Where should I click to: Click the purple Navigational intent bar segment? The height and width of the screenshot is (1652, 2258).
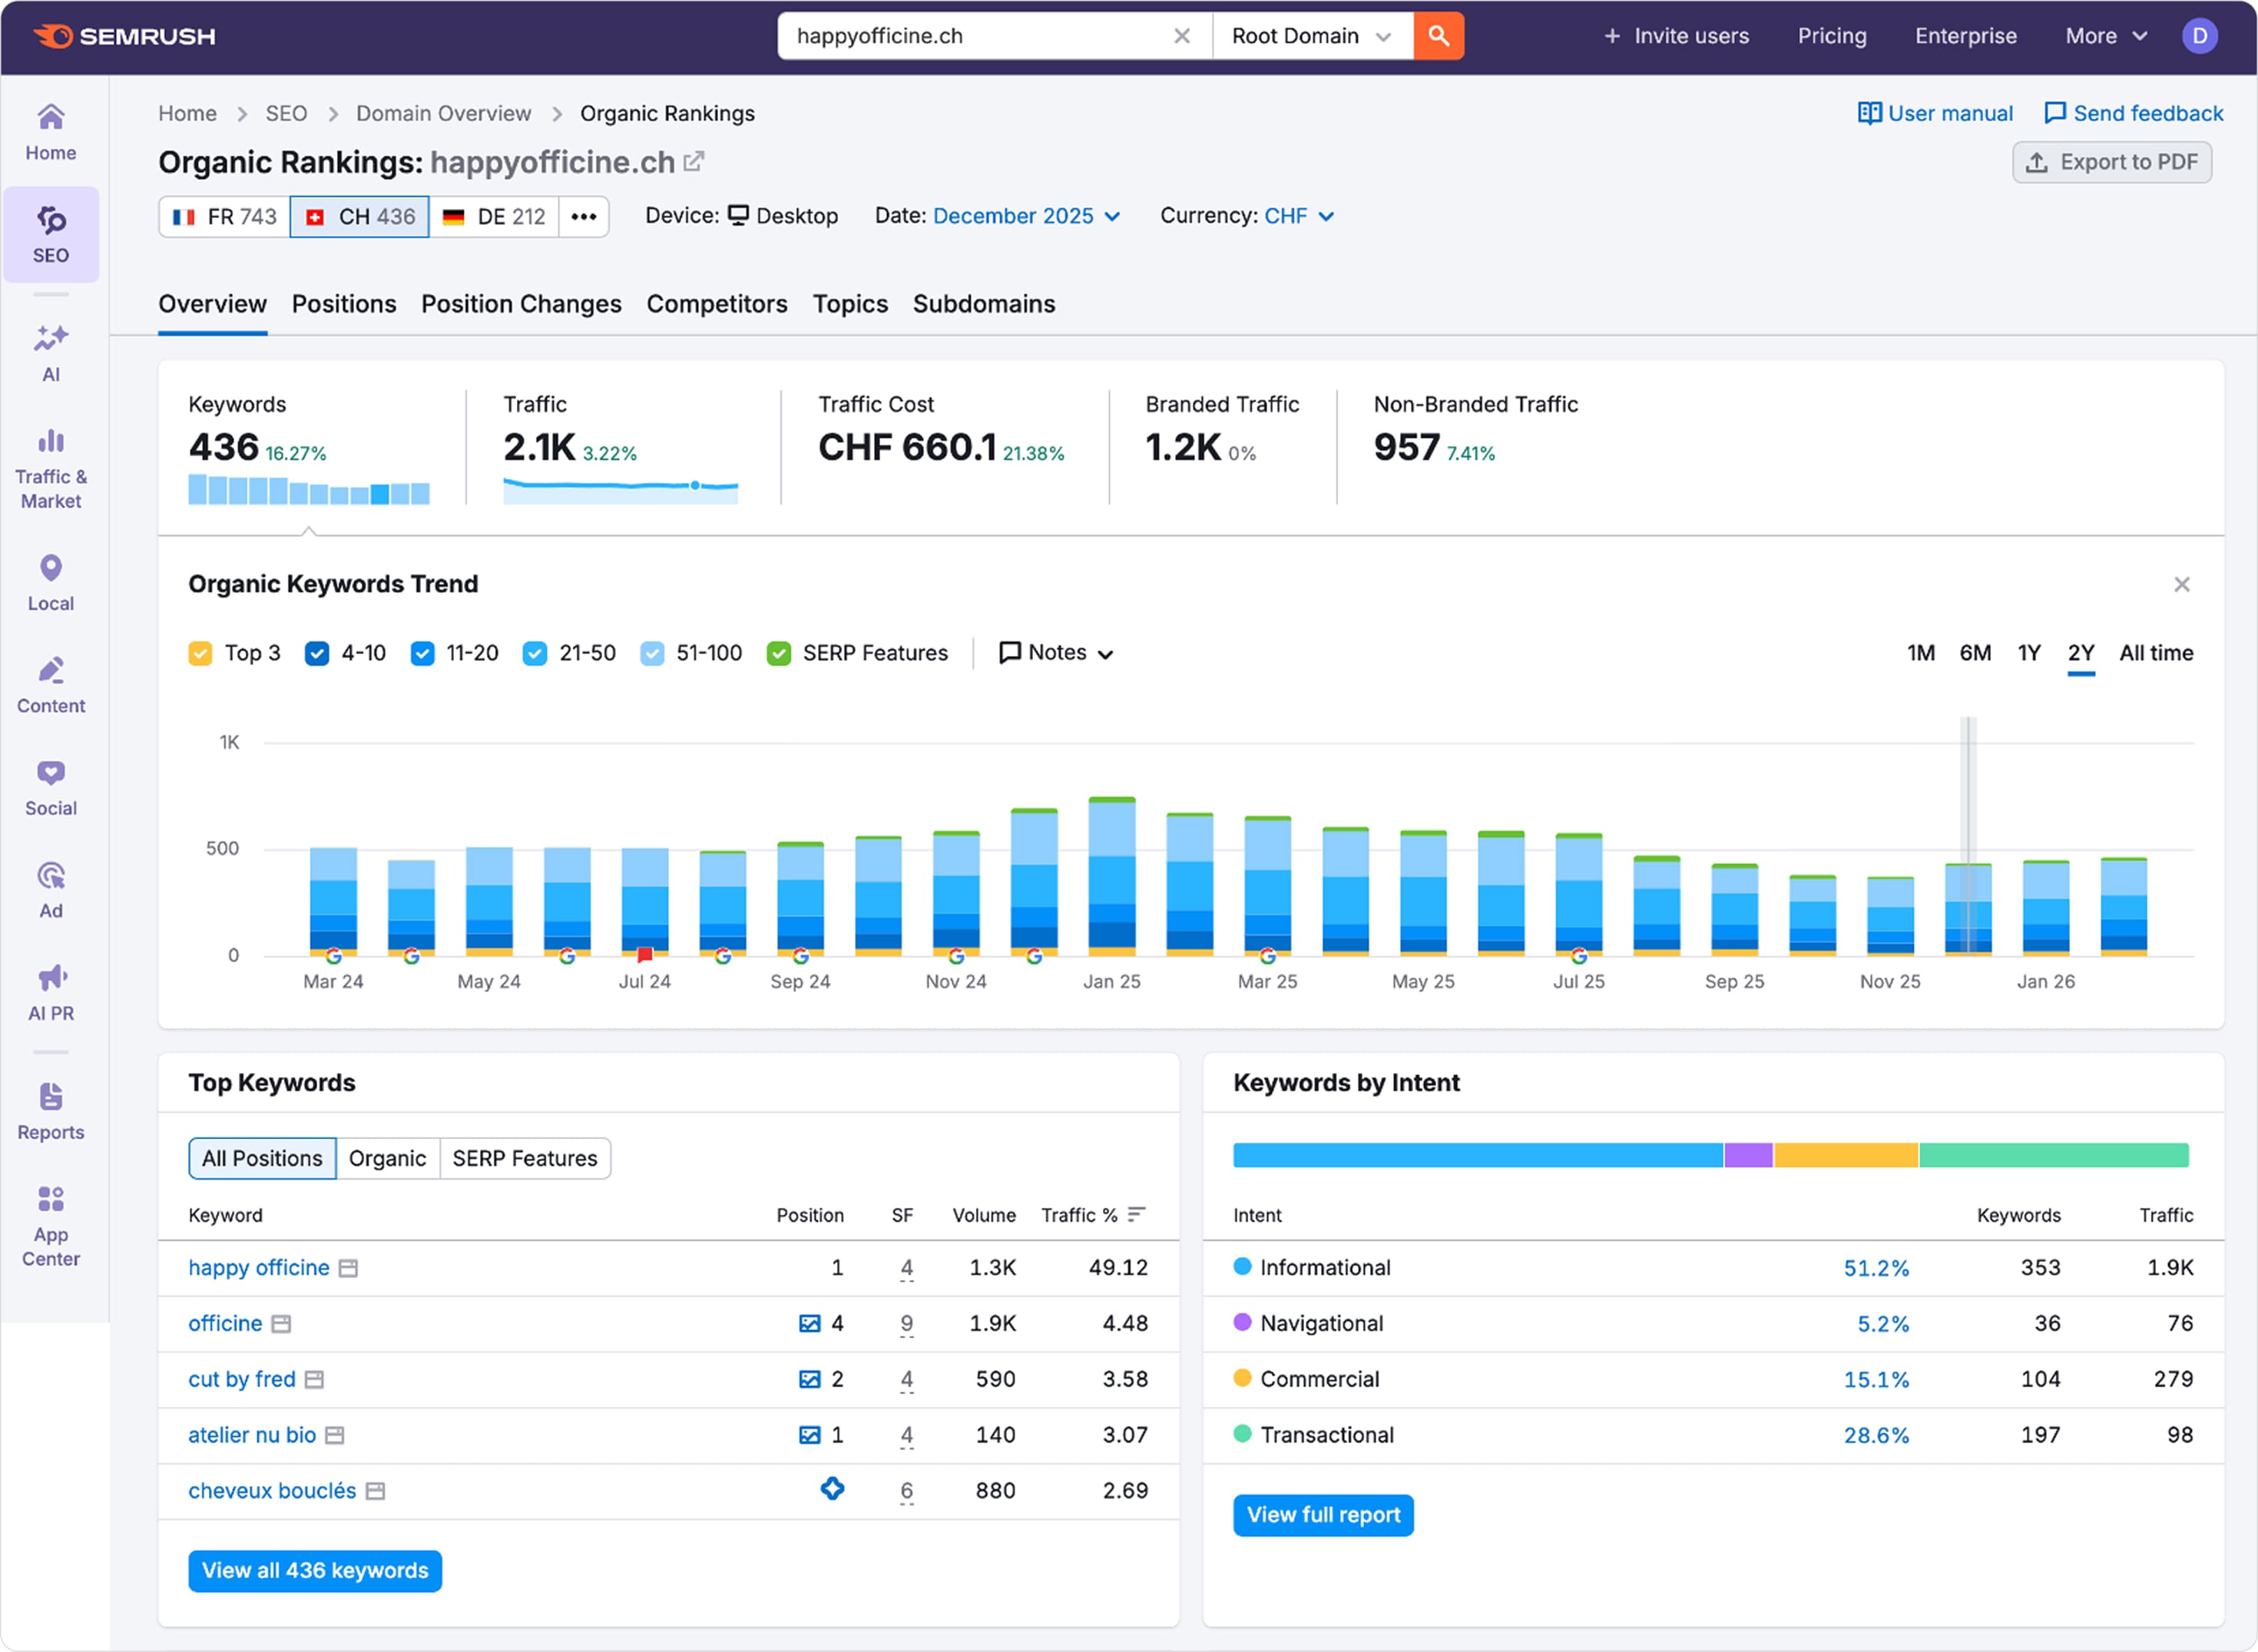(x=1748, y=1155)
